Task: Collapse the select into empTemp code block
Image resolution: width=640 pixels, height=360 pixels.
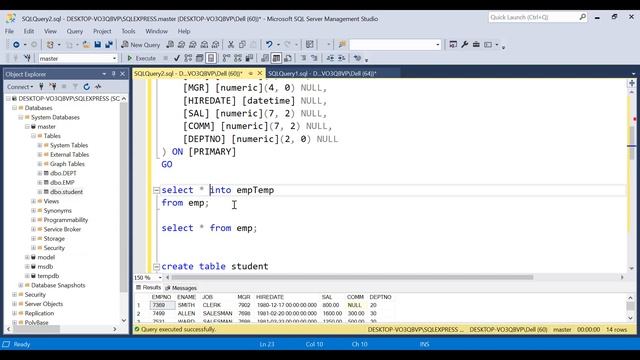Action: (156, 190)
